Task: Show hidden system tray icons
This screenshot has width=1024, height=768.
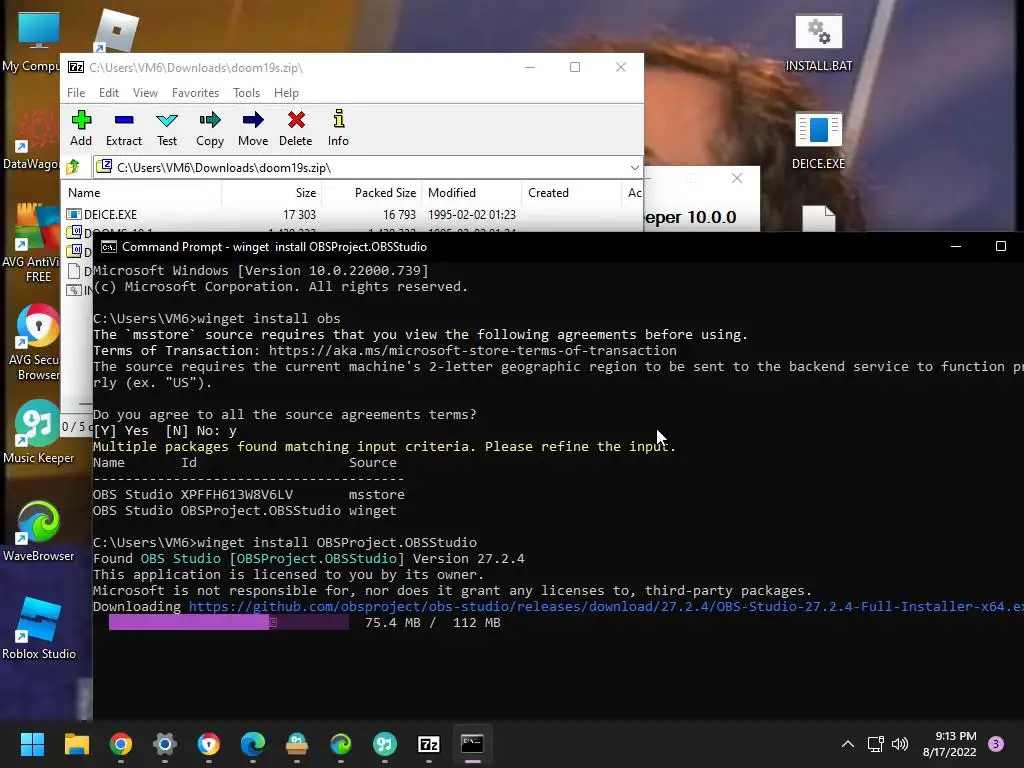Action: 848,744
